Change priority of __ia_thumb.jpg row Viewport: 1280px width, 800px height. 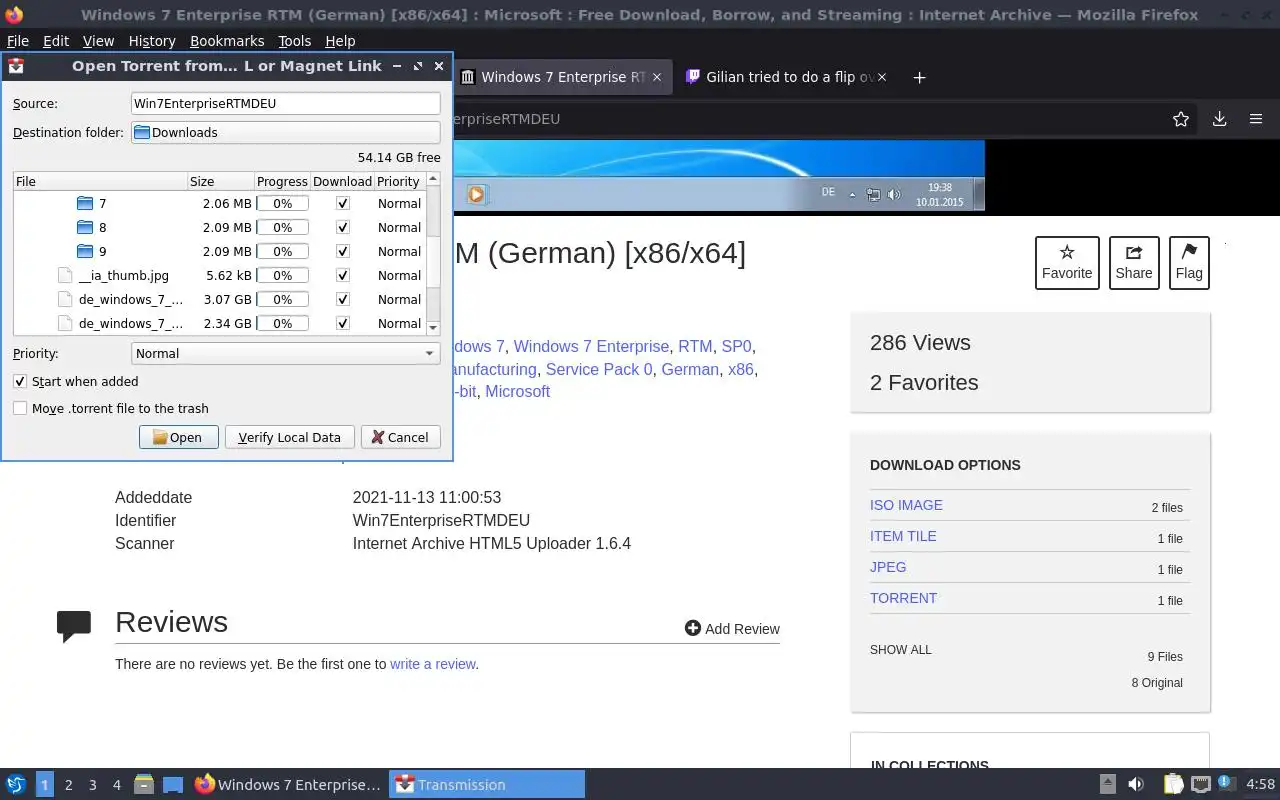399,275
